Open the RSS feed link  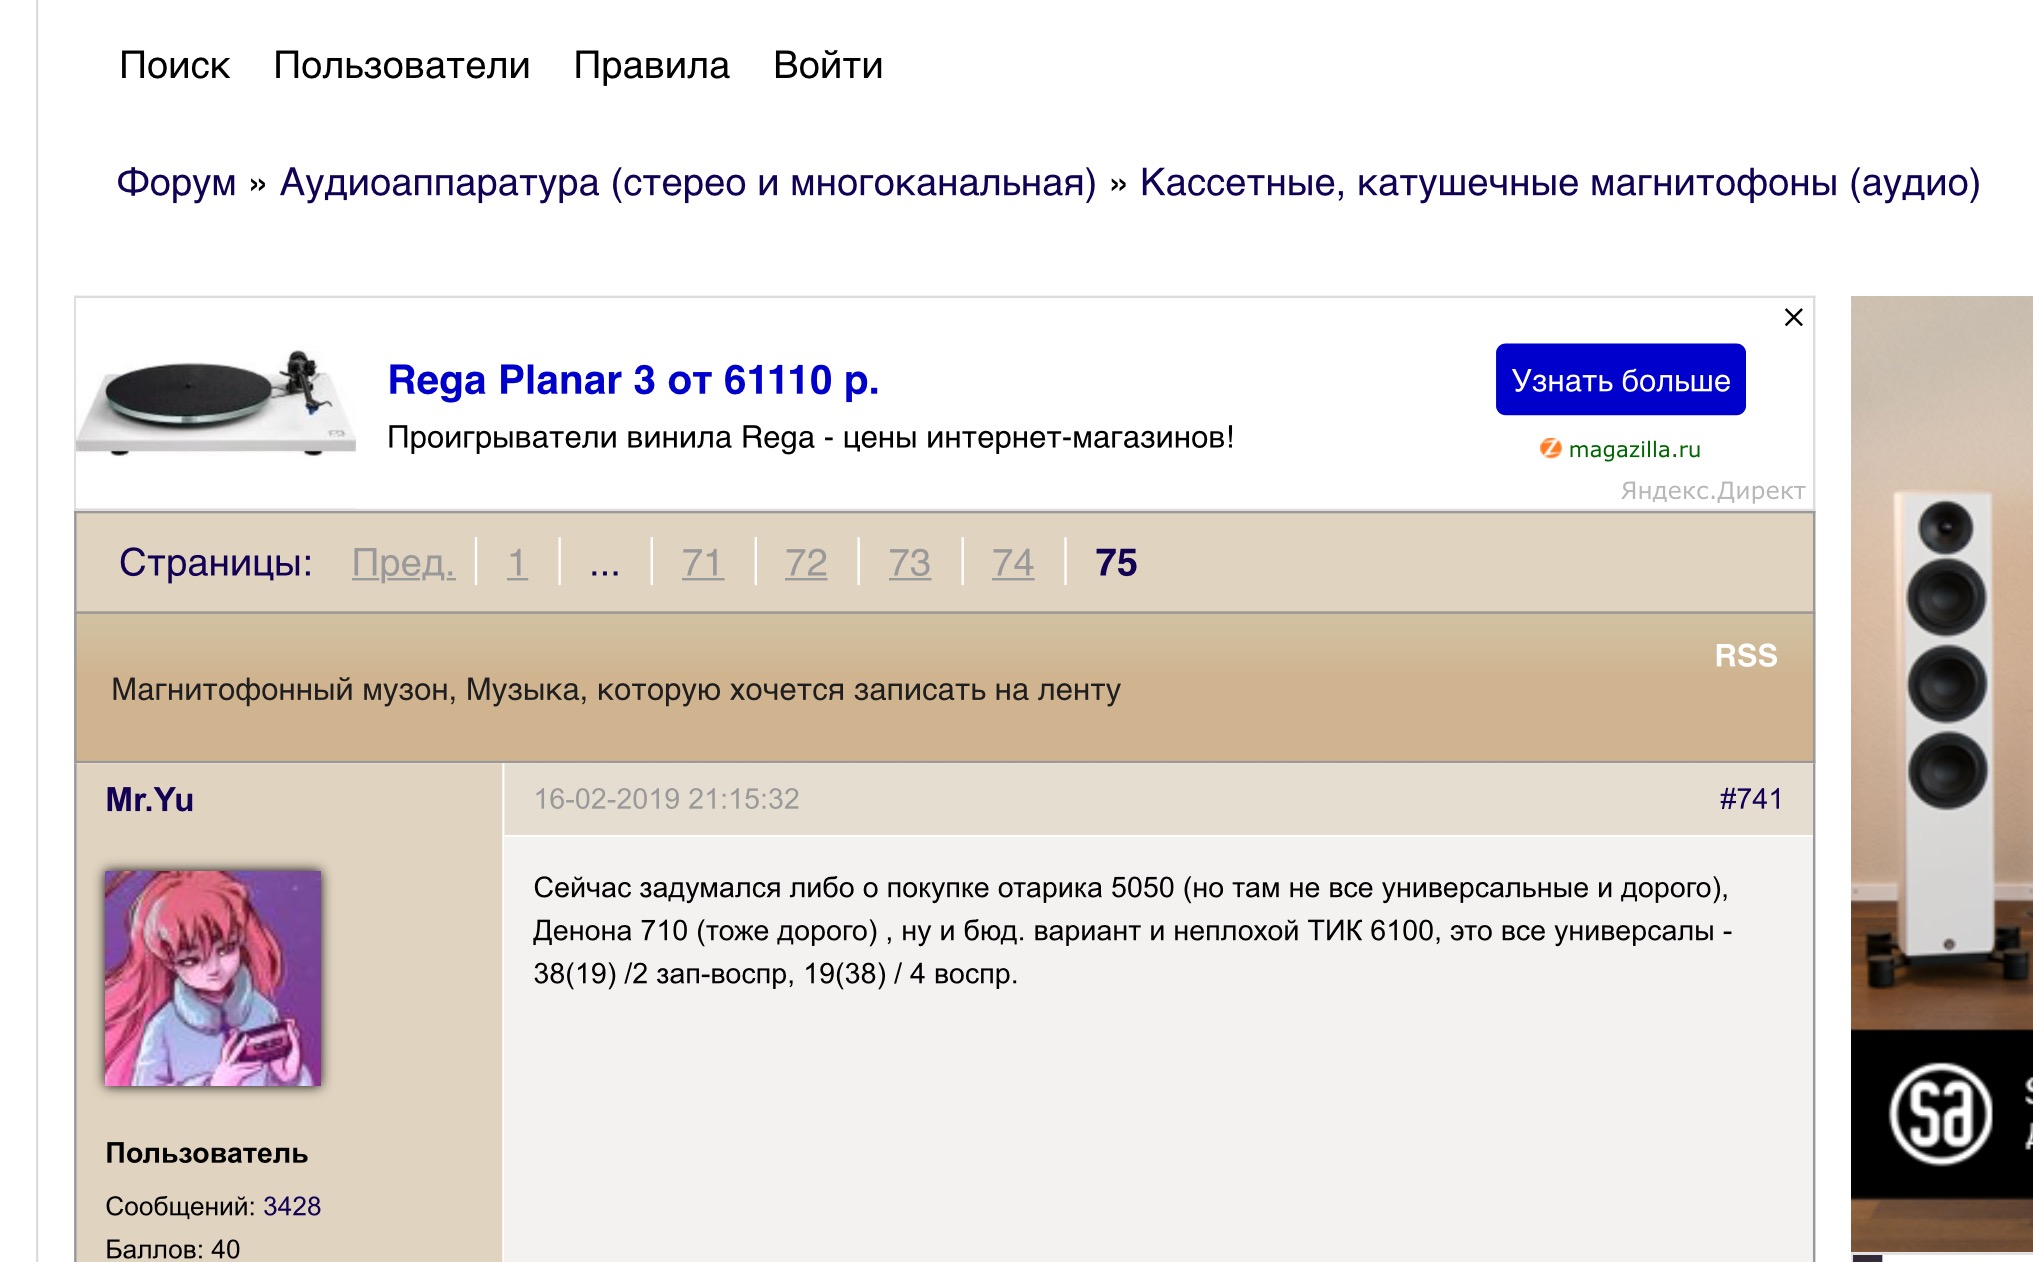(1745, 656)
